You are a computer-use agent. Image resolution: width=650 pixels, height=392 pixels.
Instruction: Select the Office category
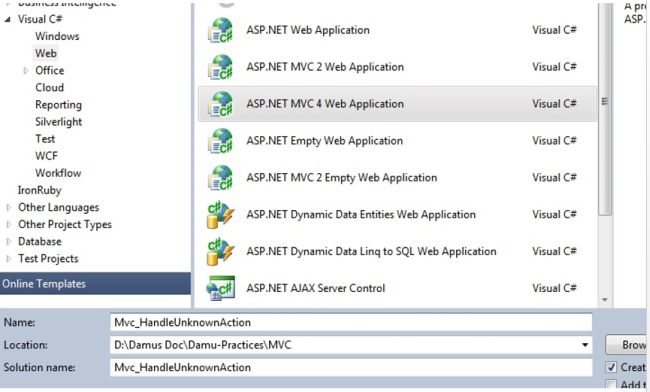(50, 70)
